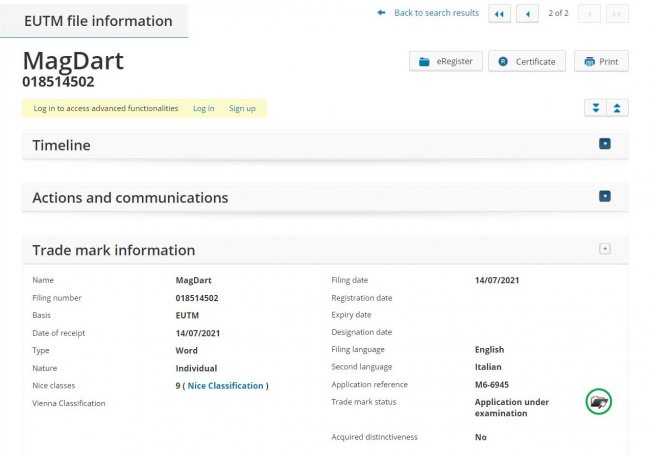Image resolution: width=650 pixels, height=456 pixels.
Task: Return via Back to search results
Action: (x=436, y=13)
